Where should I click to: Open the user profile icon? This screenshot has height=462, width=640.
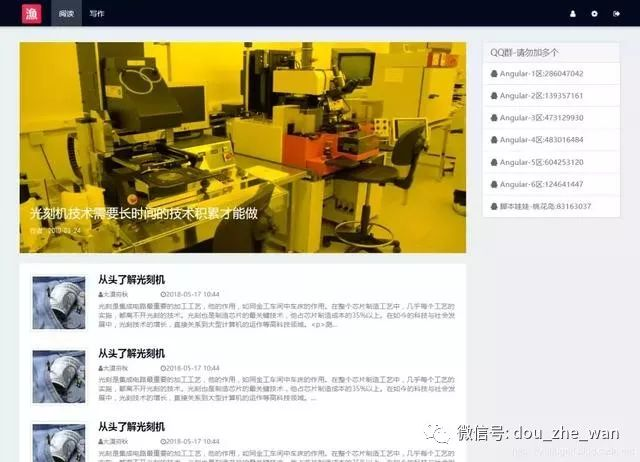(573, 13)
